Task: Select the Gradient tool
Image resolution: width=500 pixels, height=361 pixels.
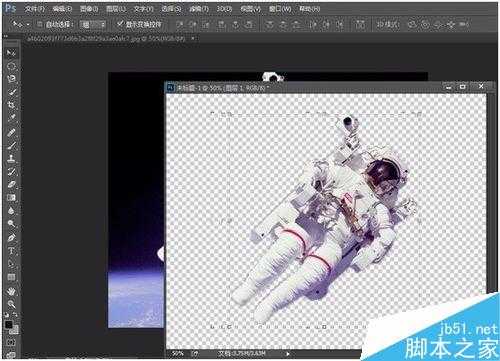Action: pyautogui.click(x=11, y=197)
